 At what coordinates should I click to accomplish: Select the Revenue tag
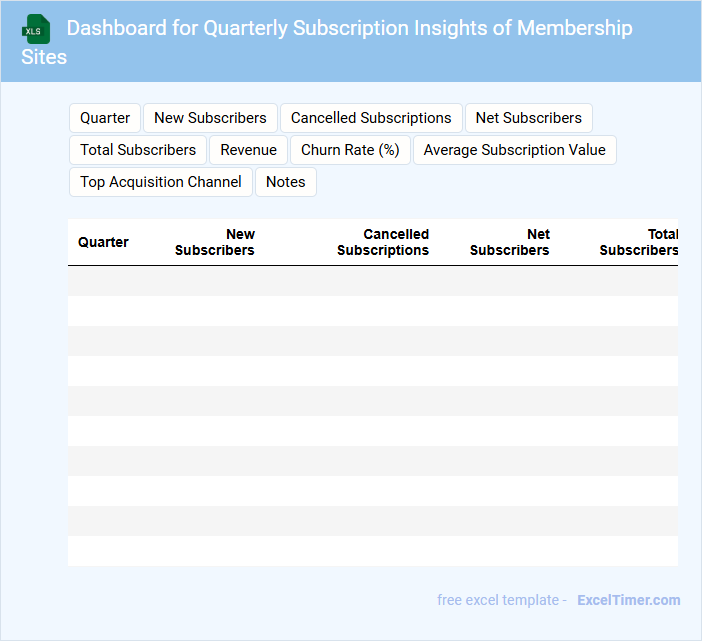click(x=248, y=150)
